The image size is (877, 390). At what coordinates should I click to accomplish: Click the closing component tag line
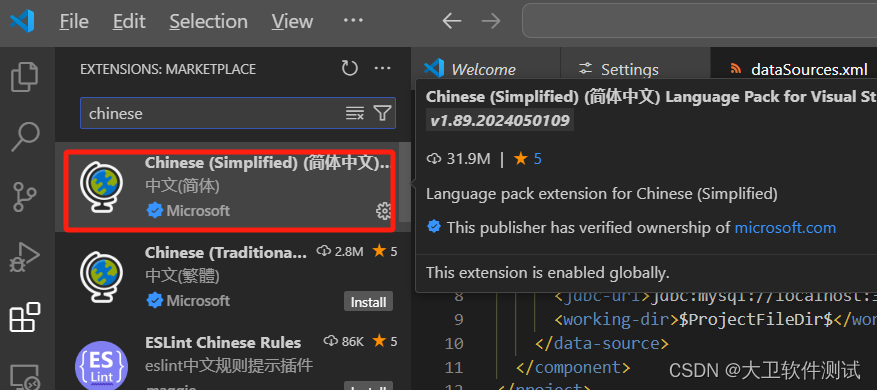pyautogui.click(x=574, y=367)
